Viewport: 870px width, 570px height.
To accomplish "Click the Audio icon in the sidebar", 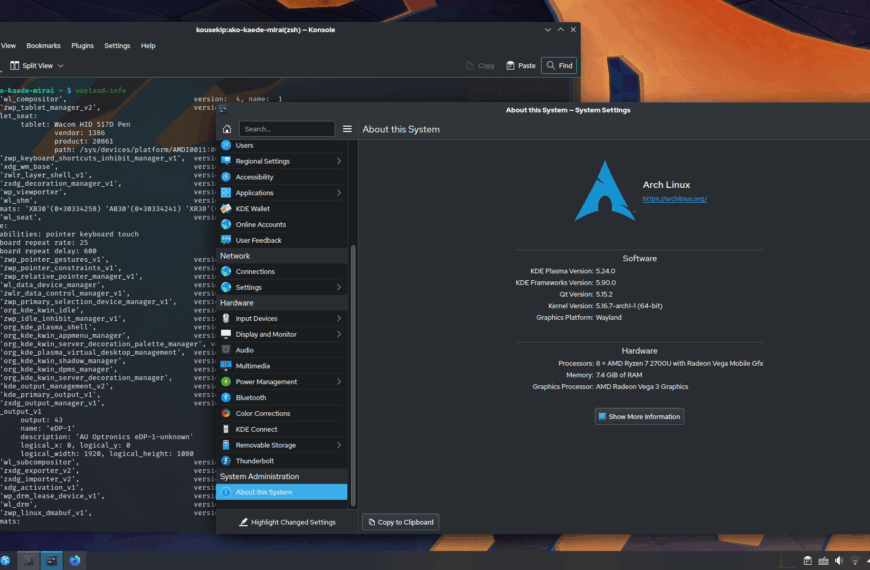I will click(226, 350).
